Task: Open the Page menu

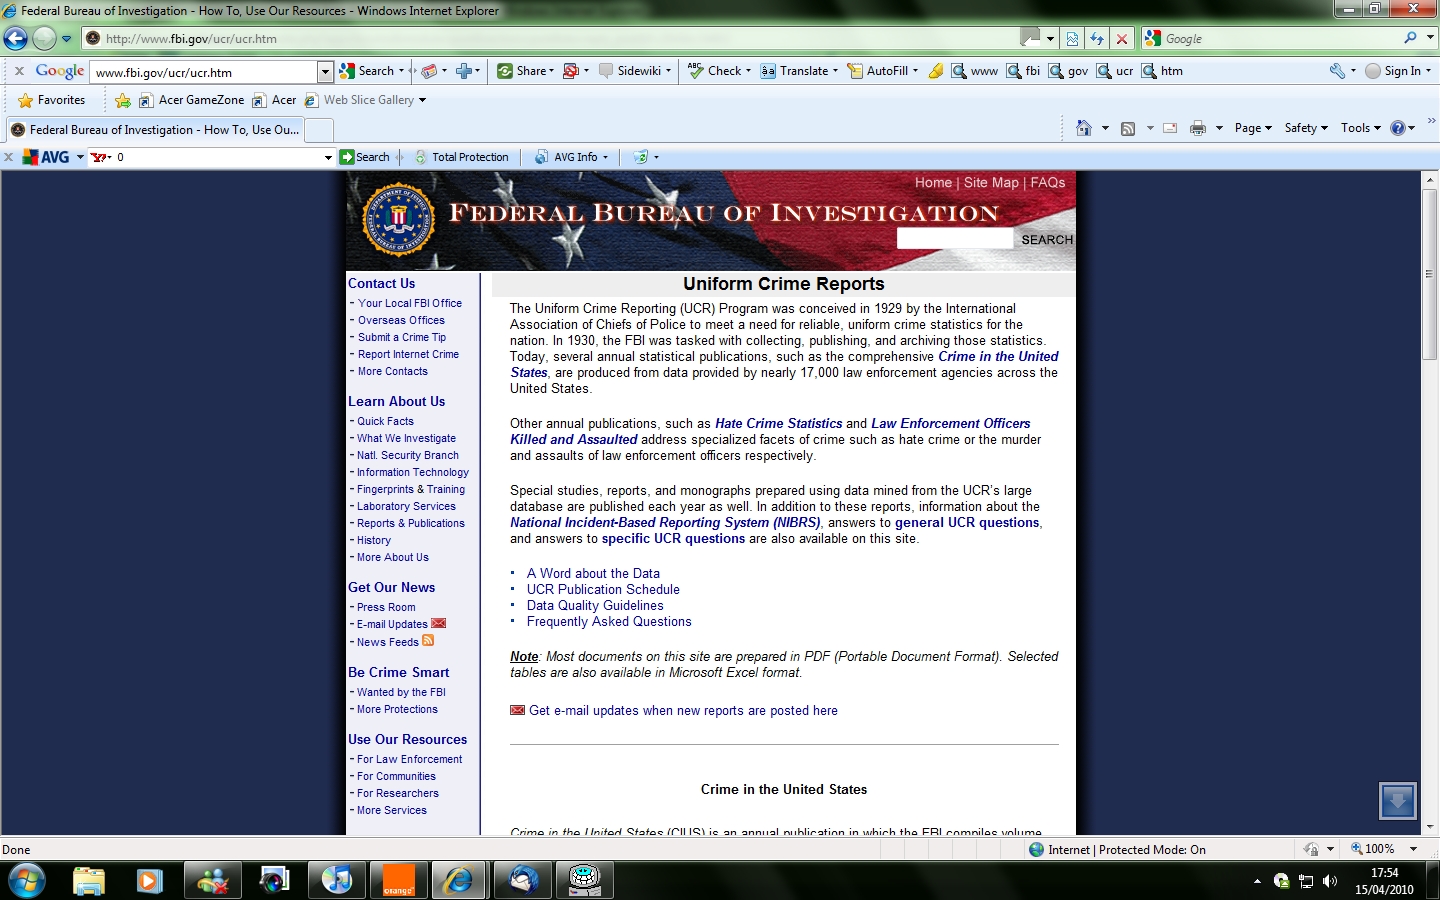Action: pyautogui.click(x=1253, y=128)
